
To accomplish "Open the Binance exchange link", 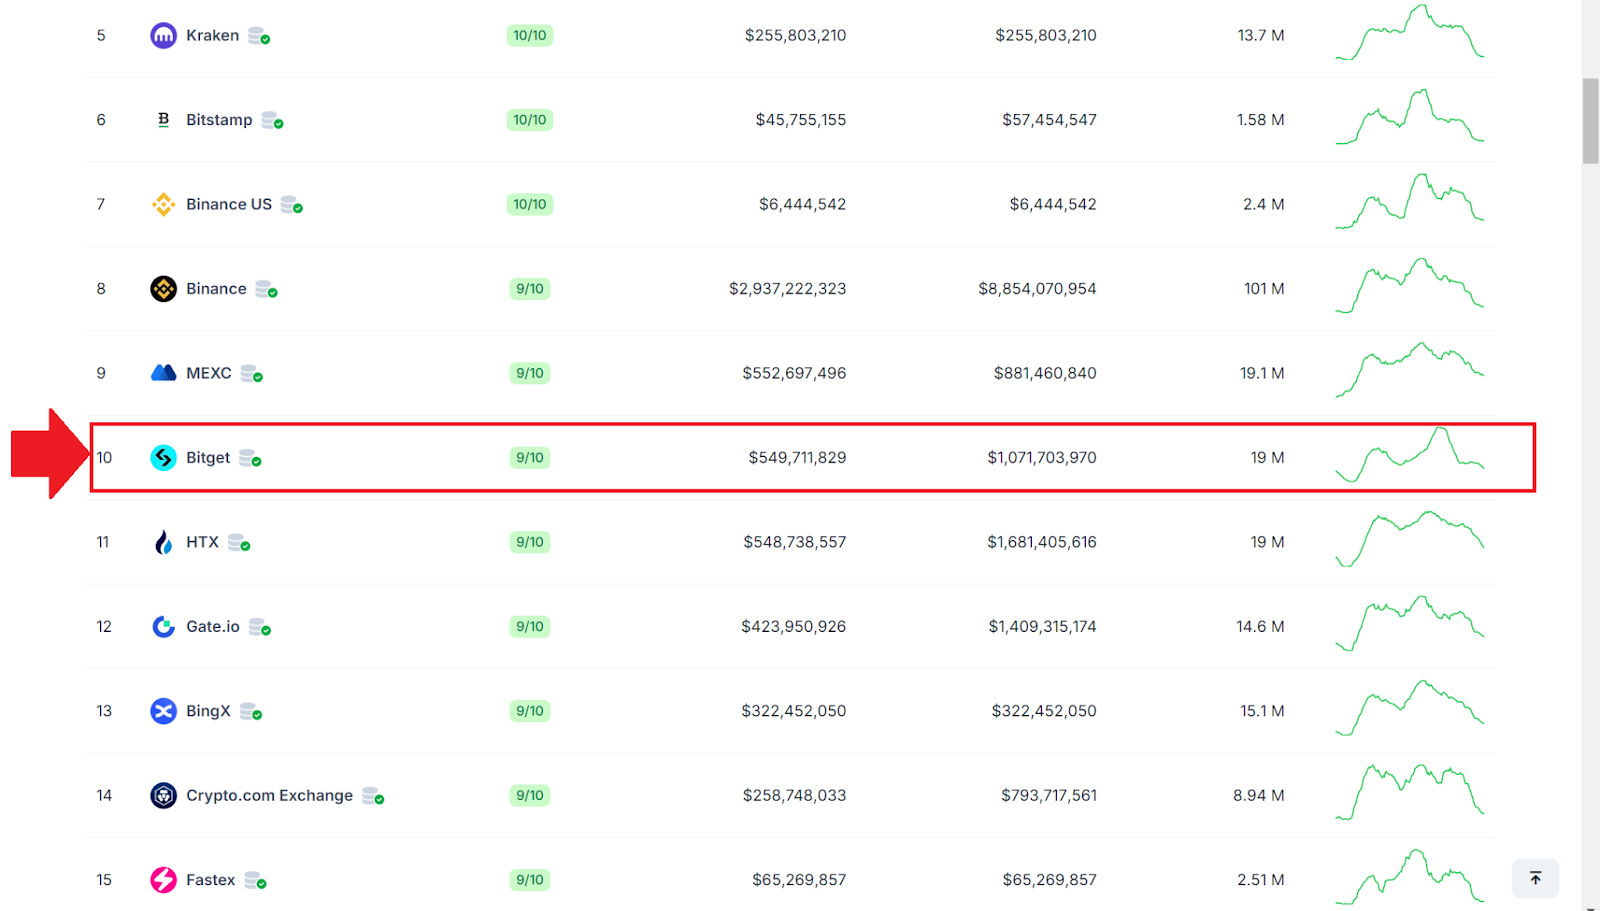I will click(x=216, y=289).
